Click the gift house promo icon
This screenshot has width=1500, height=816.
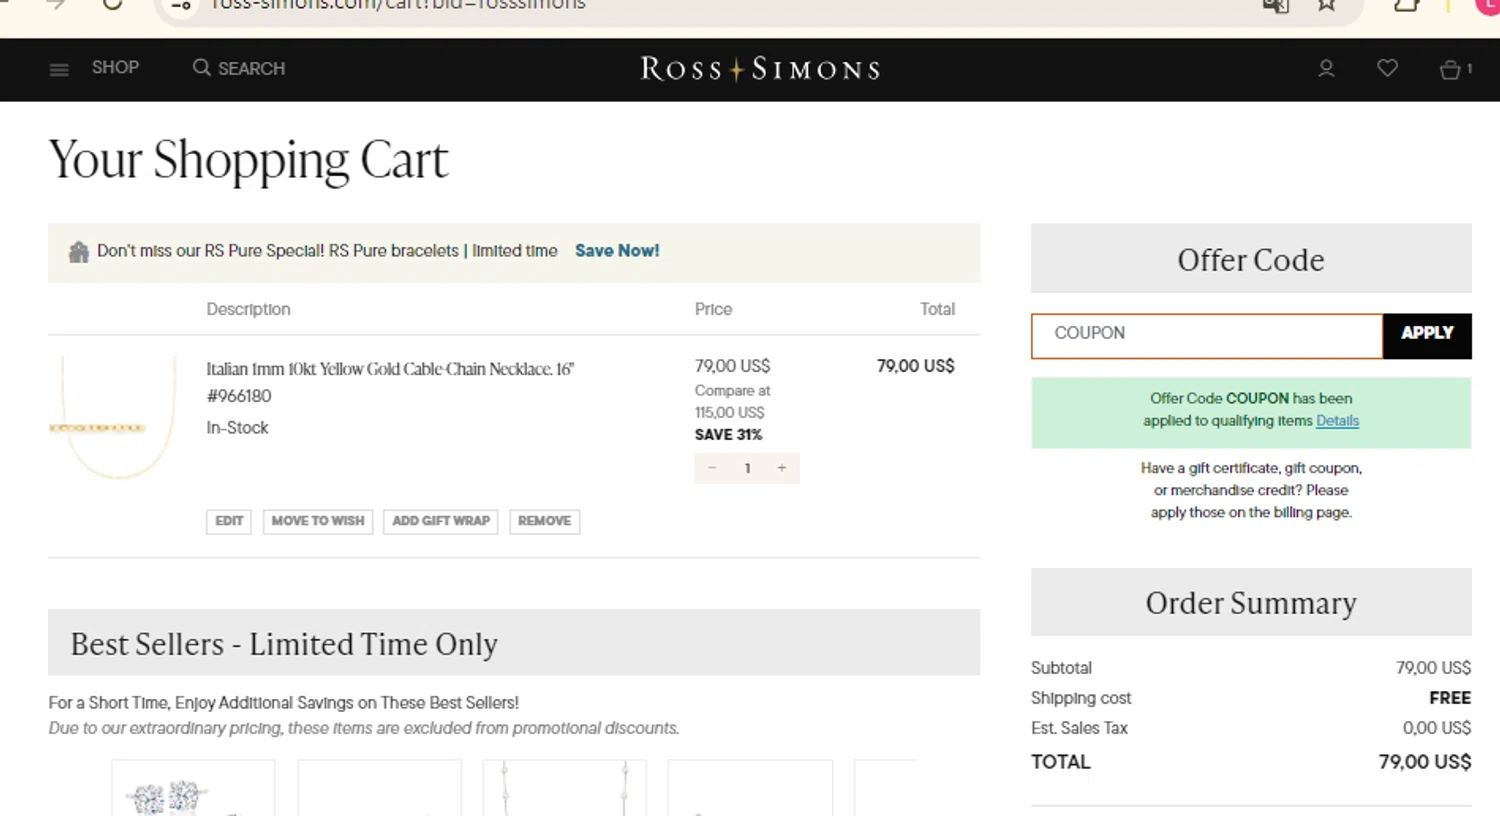(x=79, y=252)
